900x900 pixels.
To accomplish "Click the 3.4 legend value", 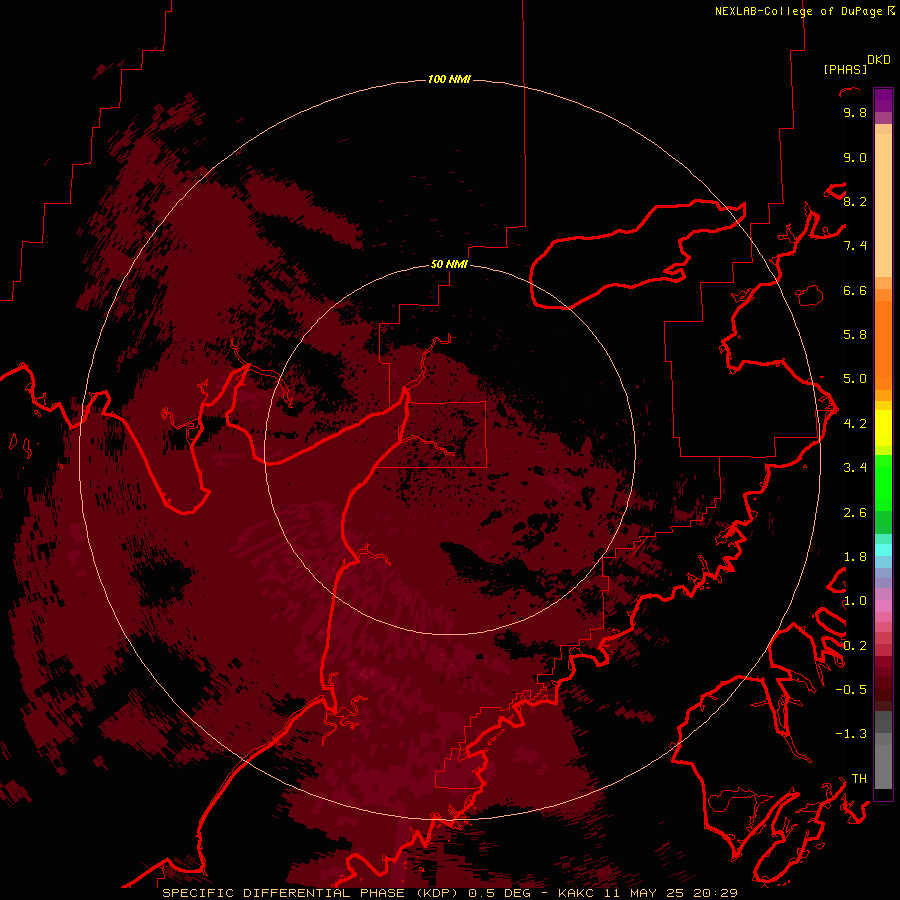I will coord(855,468).
